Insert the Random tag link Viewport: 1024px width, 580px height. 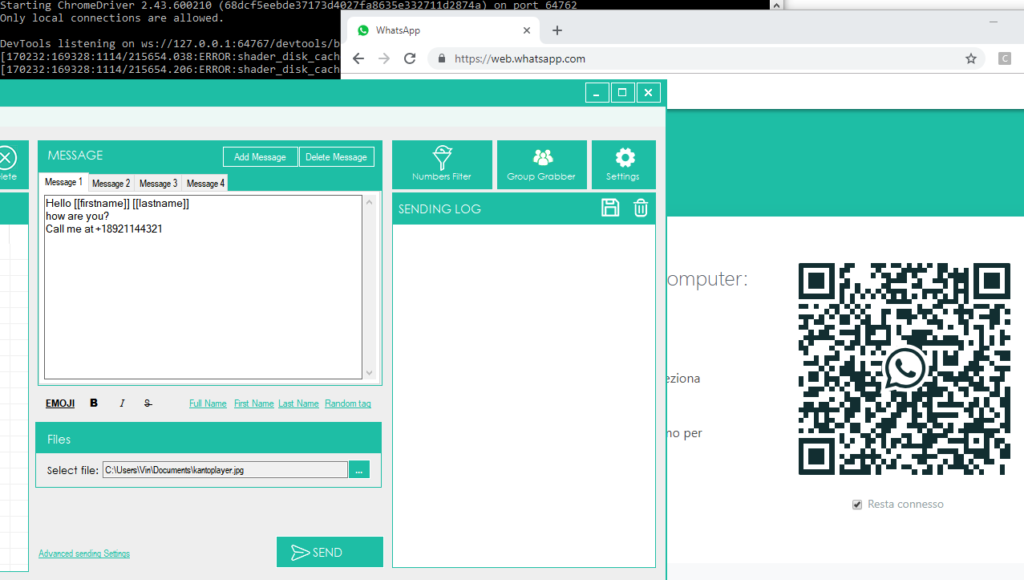348,403
